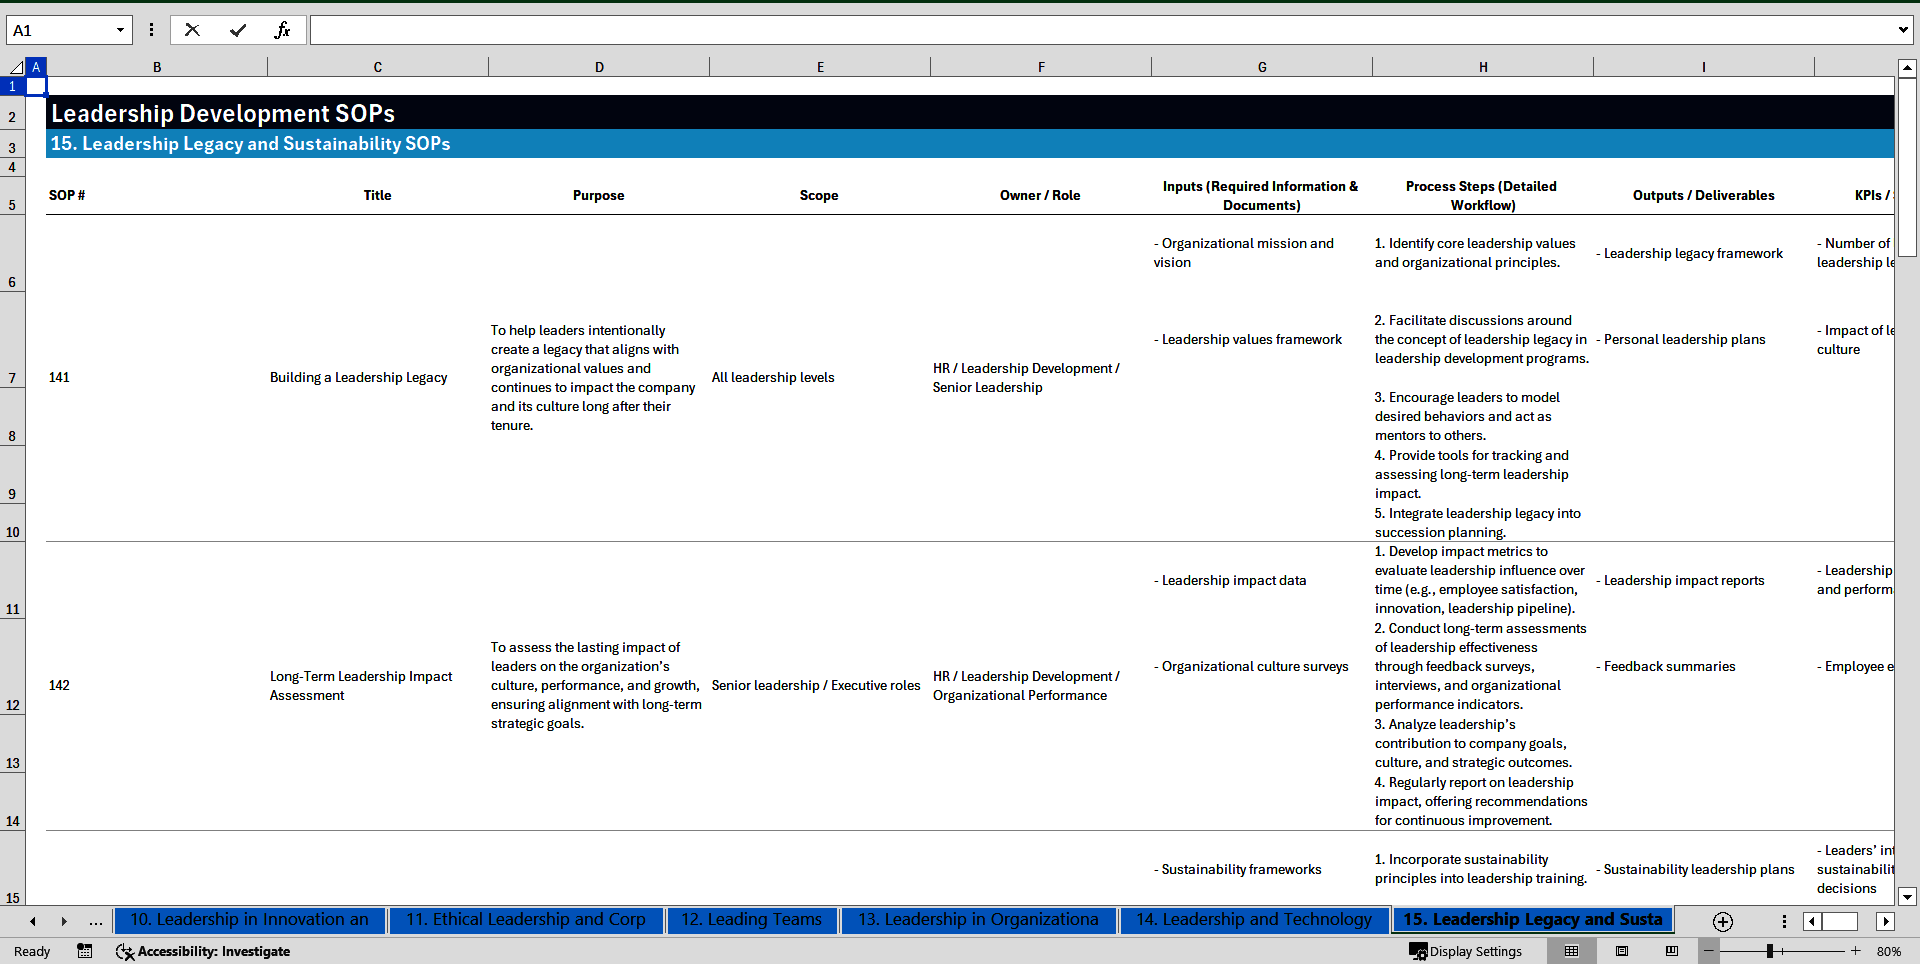Click the formula bar input field
This screenshot has height=965, width=1920.
1100,30
